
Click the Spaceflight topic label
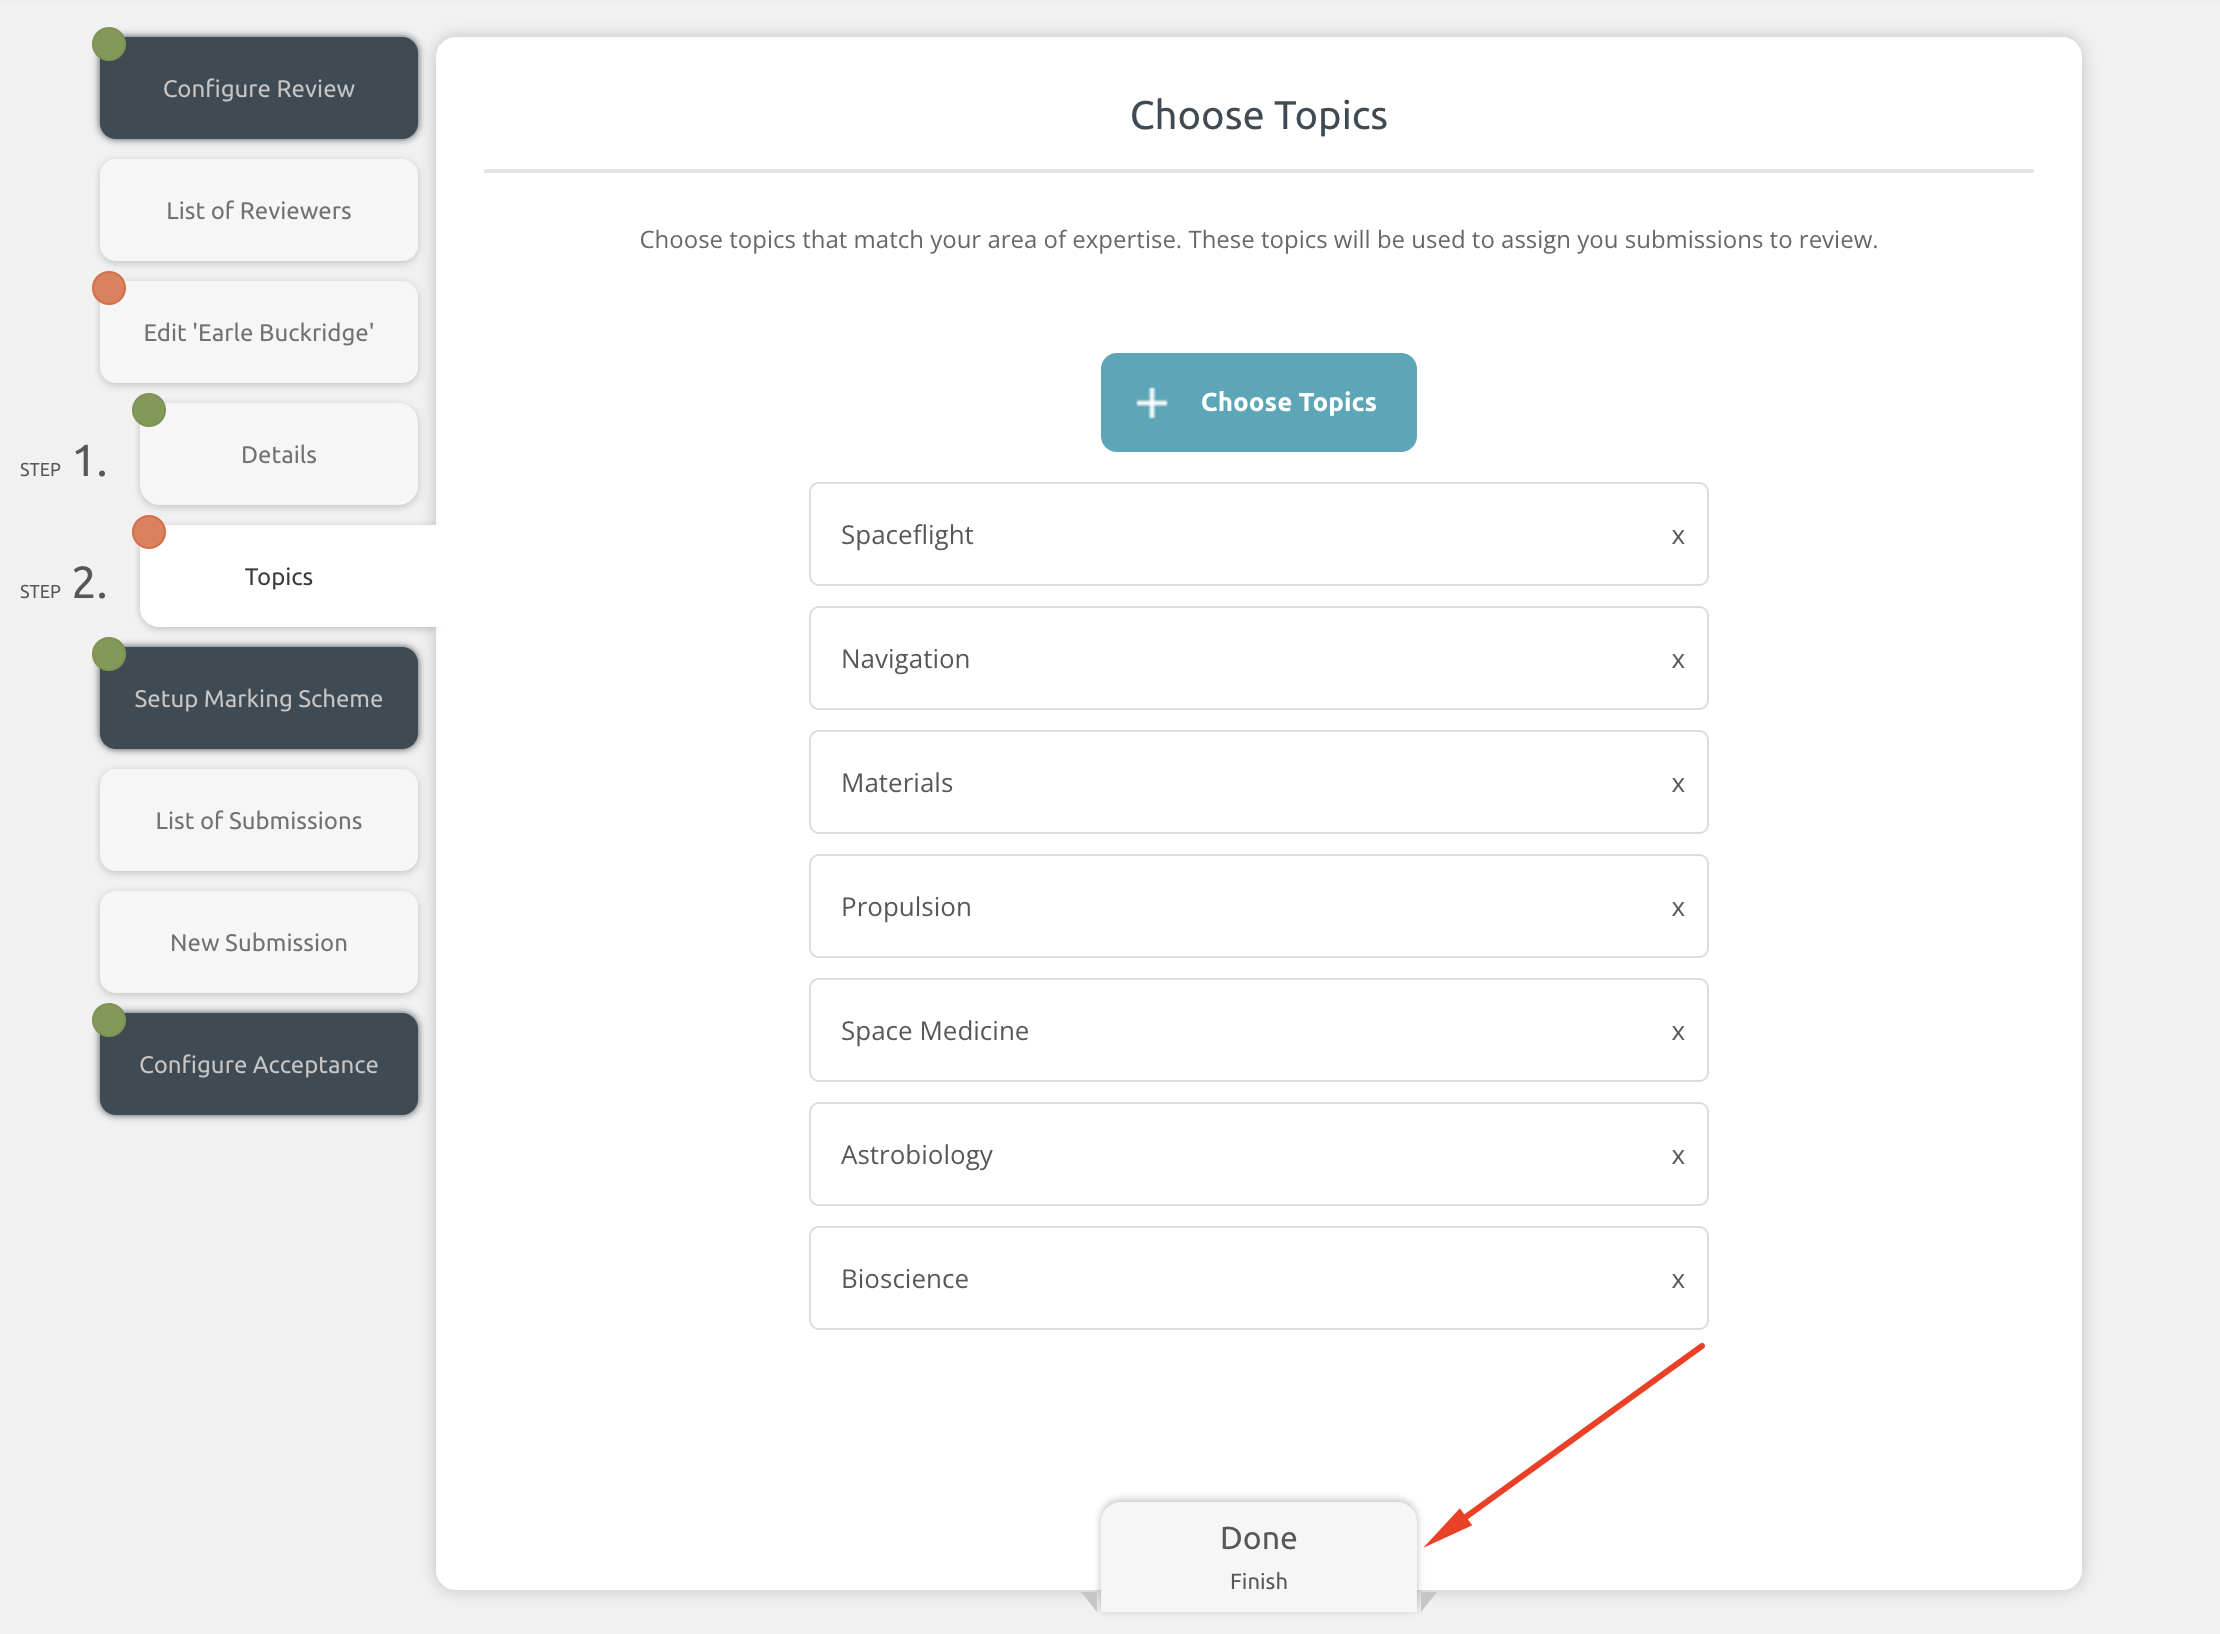point(907,535)
